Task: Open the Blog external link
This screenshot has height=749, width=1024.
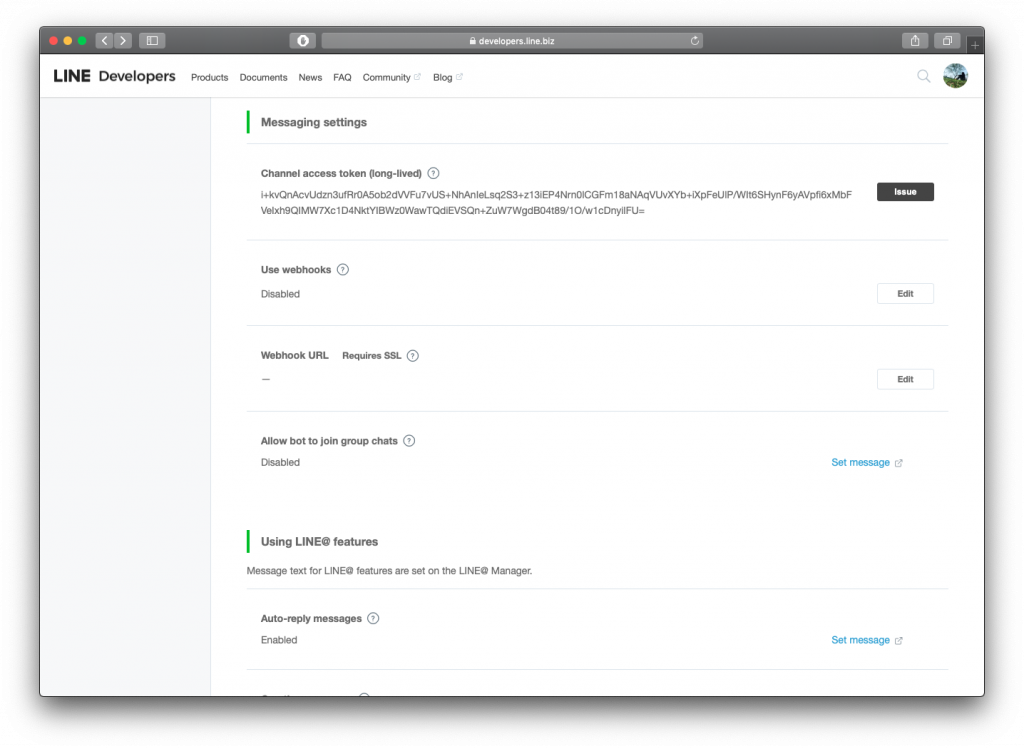Action: click(x=447, y=77)
